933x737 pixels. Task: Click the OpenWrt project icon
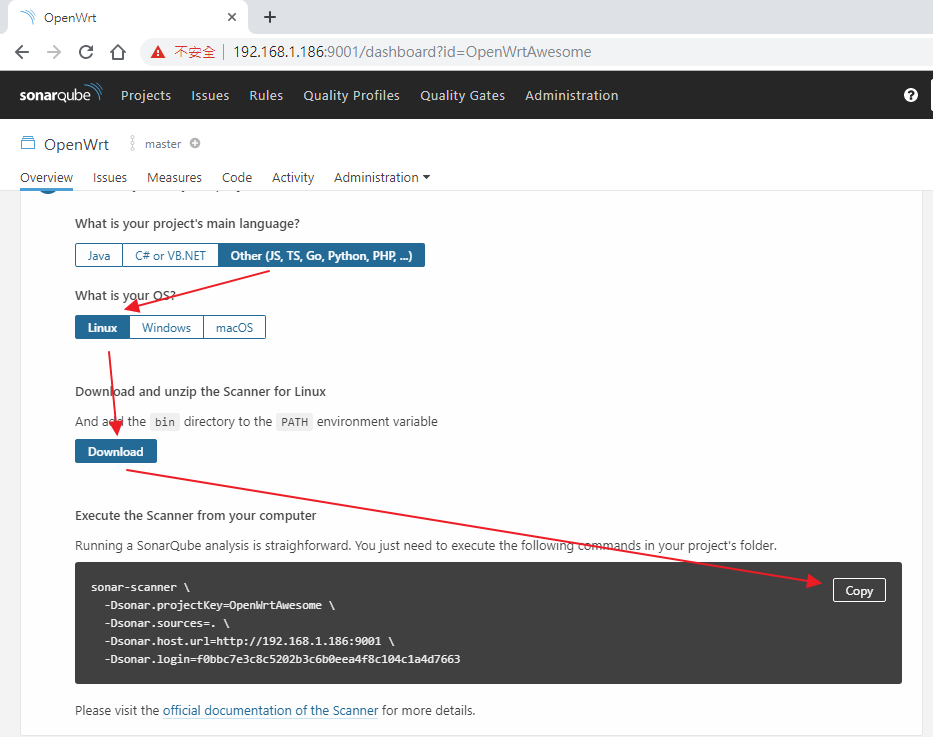[x=28, y=143]
